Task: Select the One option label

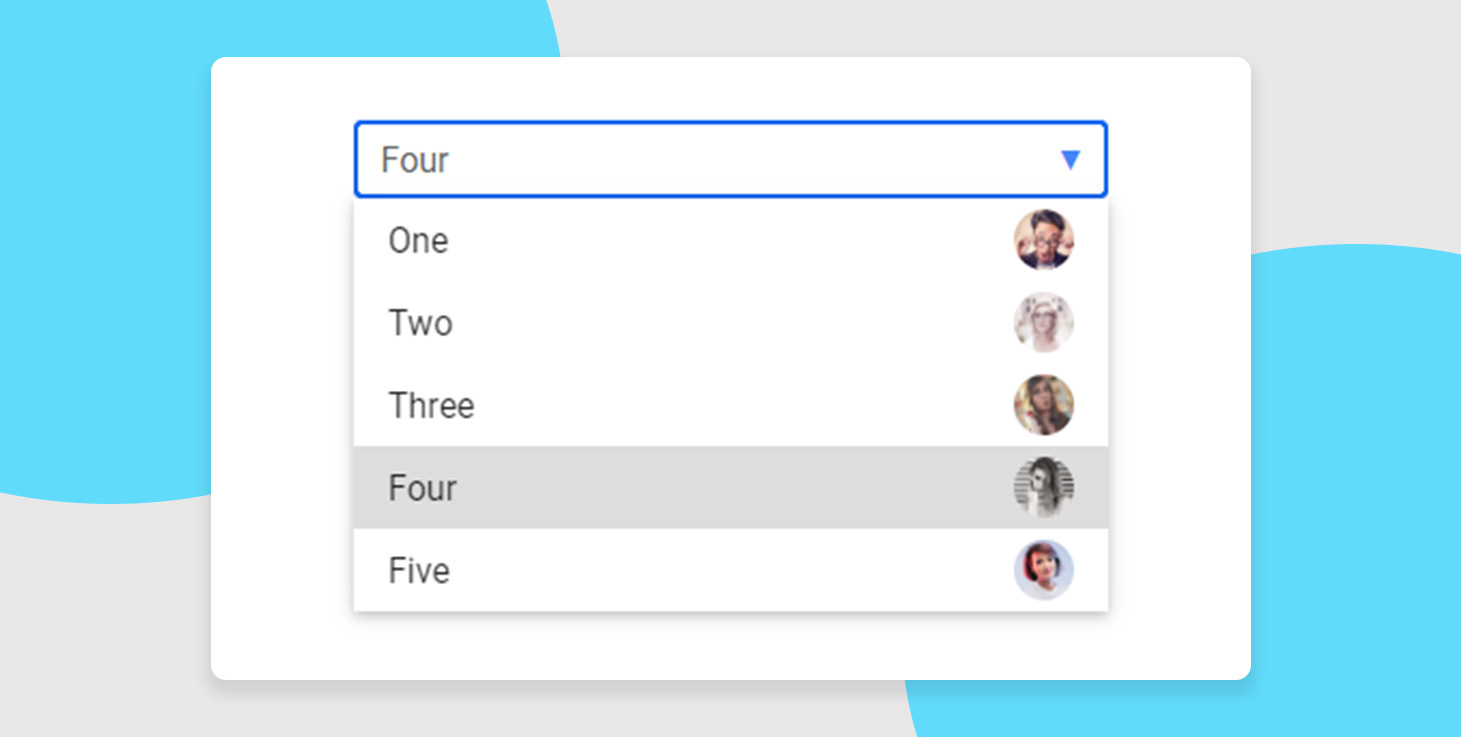Action: click(x=418, y=241)
